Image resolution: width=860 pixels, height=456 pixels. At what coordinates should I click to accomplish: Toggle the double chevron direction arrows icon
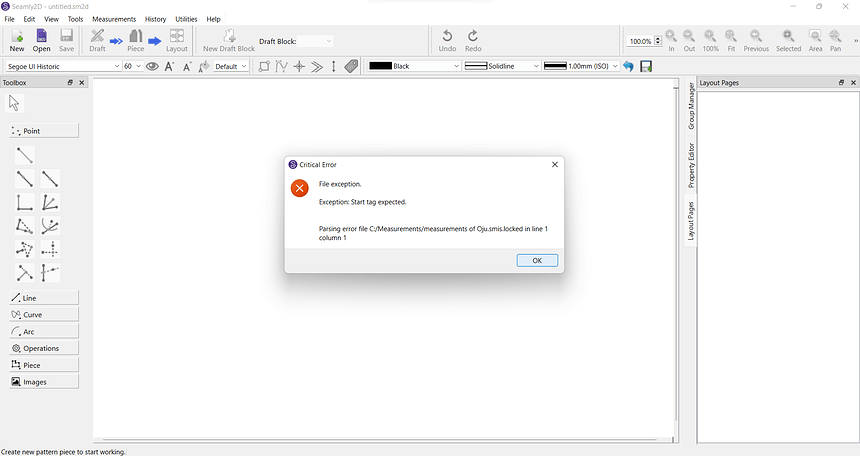click(x=316, y=66)
